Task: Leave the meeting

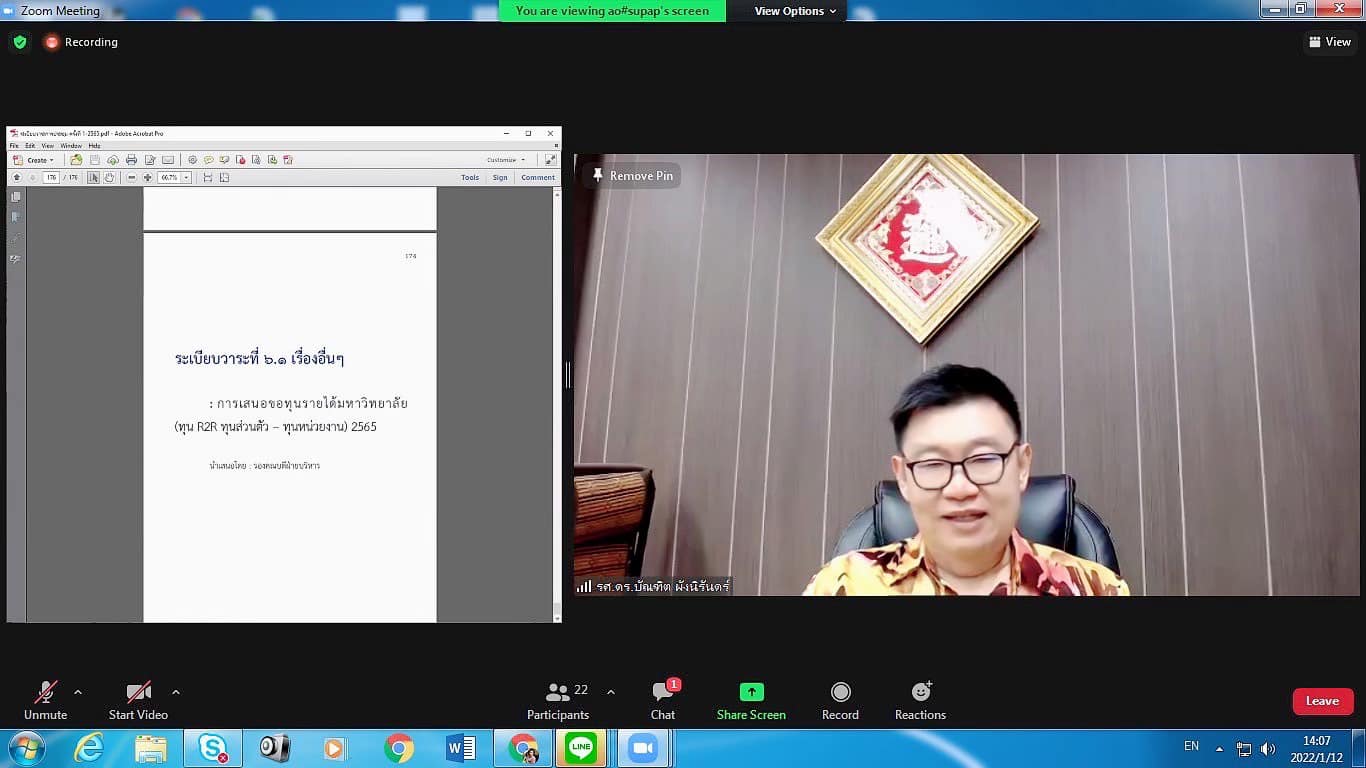Action: (1322, 701)
